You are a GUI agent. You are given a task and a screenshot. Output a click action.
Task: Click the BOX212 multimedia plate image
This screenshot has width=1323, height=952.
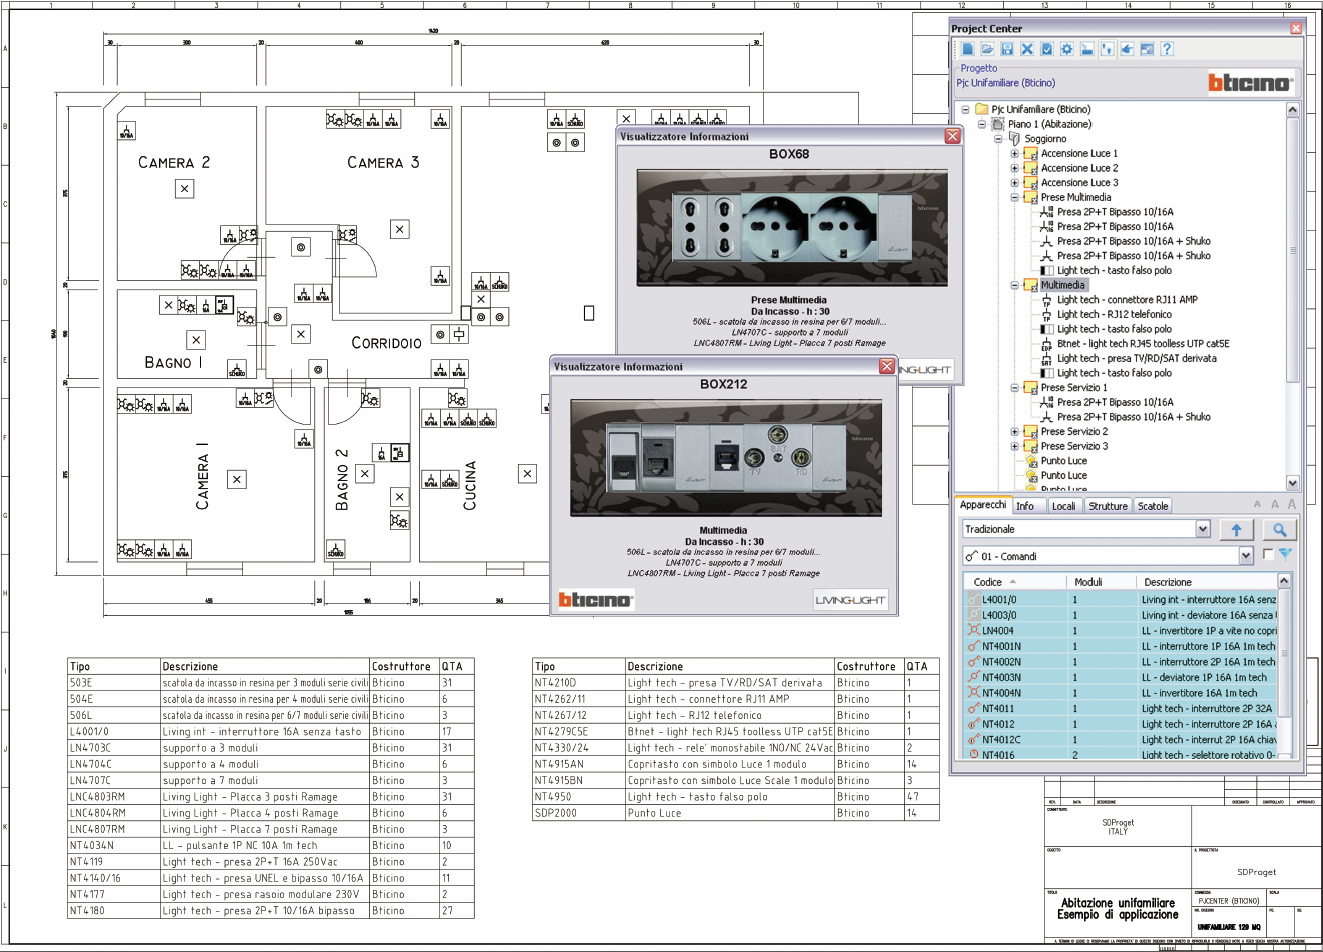(x=727, y=457)
